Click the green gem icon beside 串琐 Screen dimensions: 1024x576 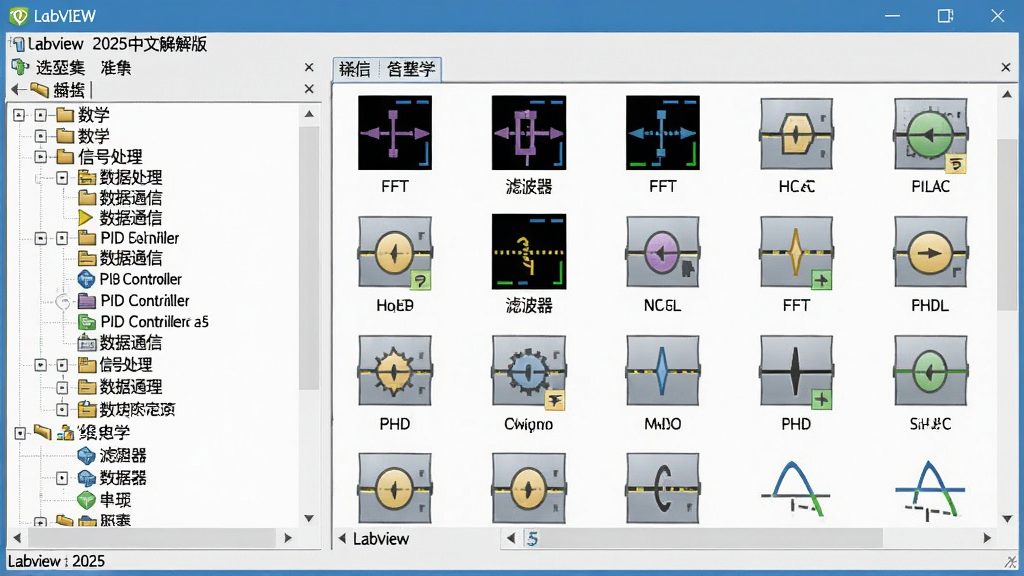86,500
